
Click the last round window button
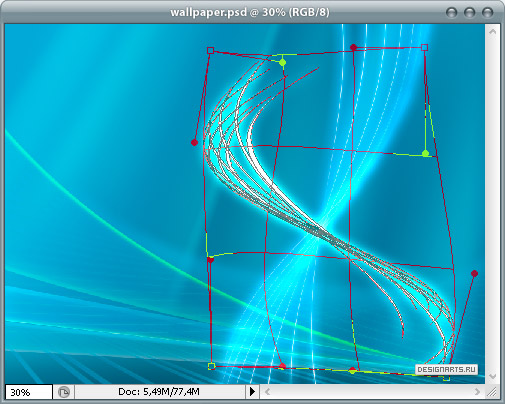[488, 13]
